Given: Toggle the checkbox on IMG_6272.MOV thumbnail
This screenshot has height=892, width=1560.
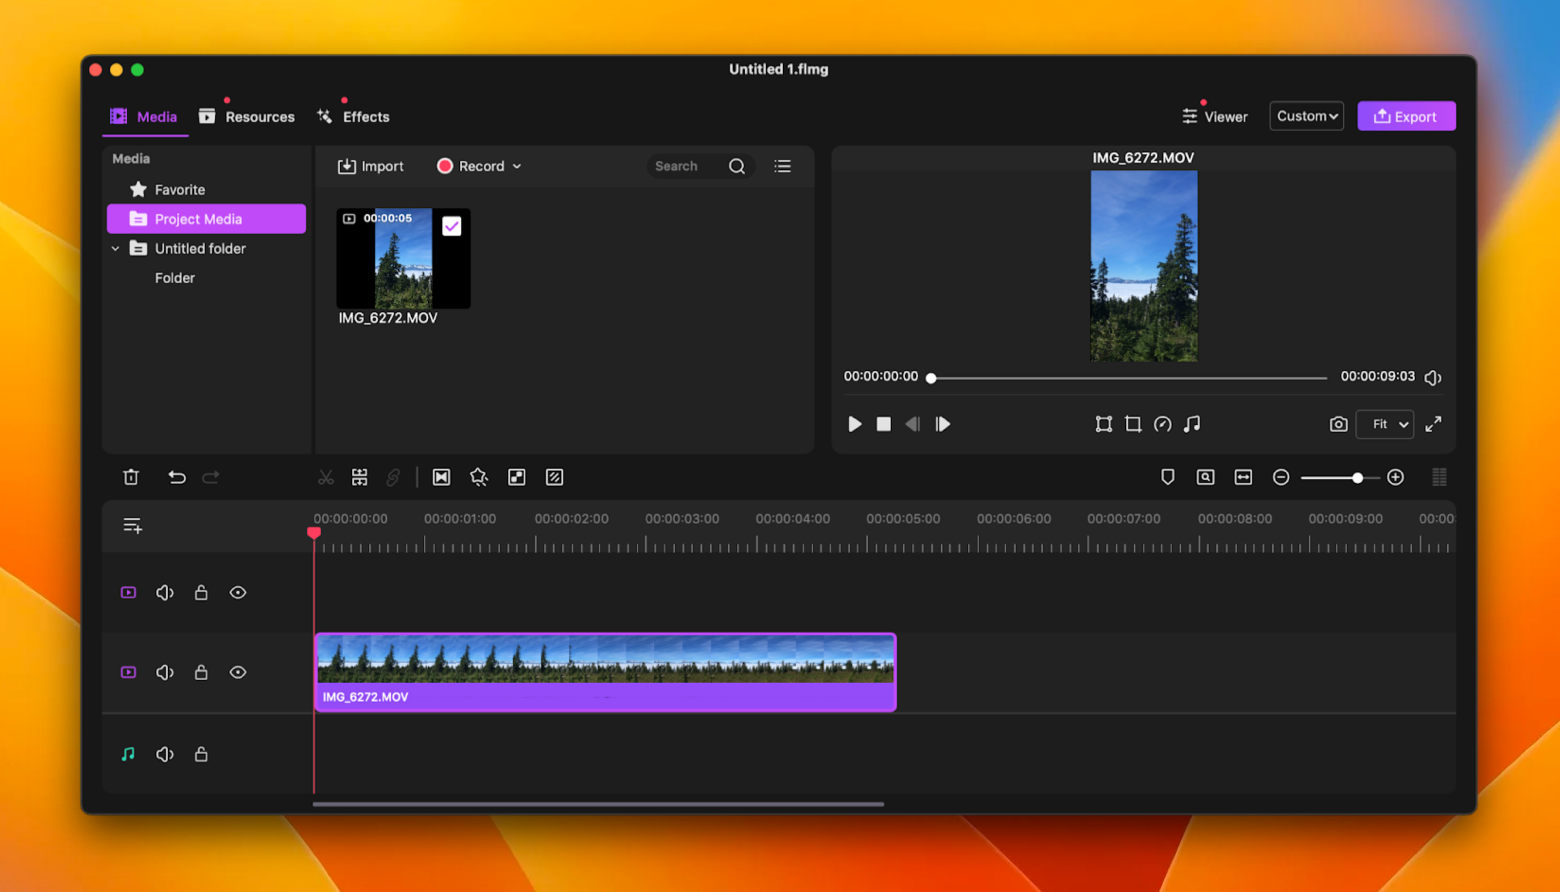Looking at the screenshot, I should click(452, 226).
